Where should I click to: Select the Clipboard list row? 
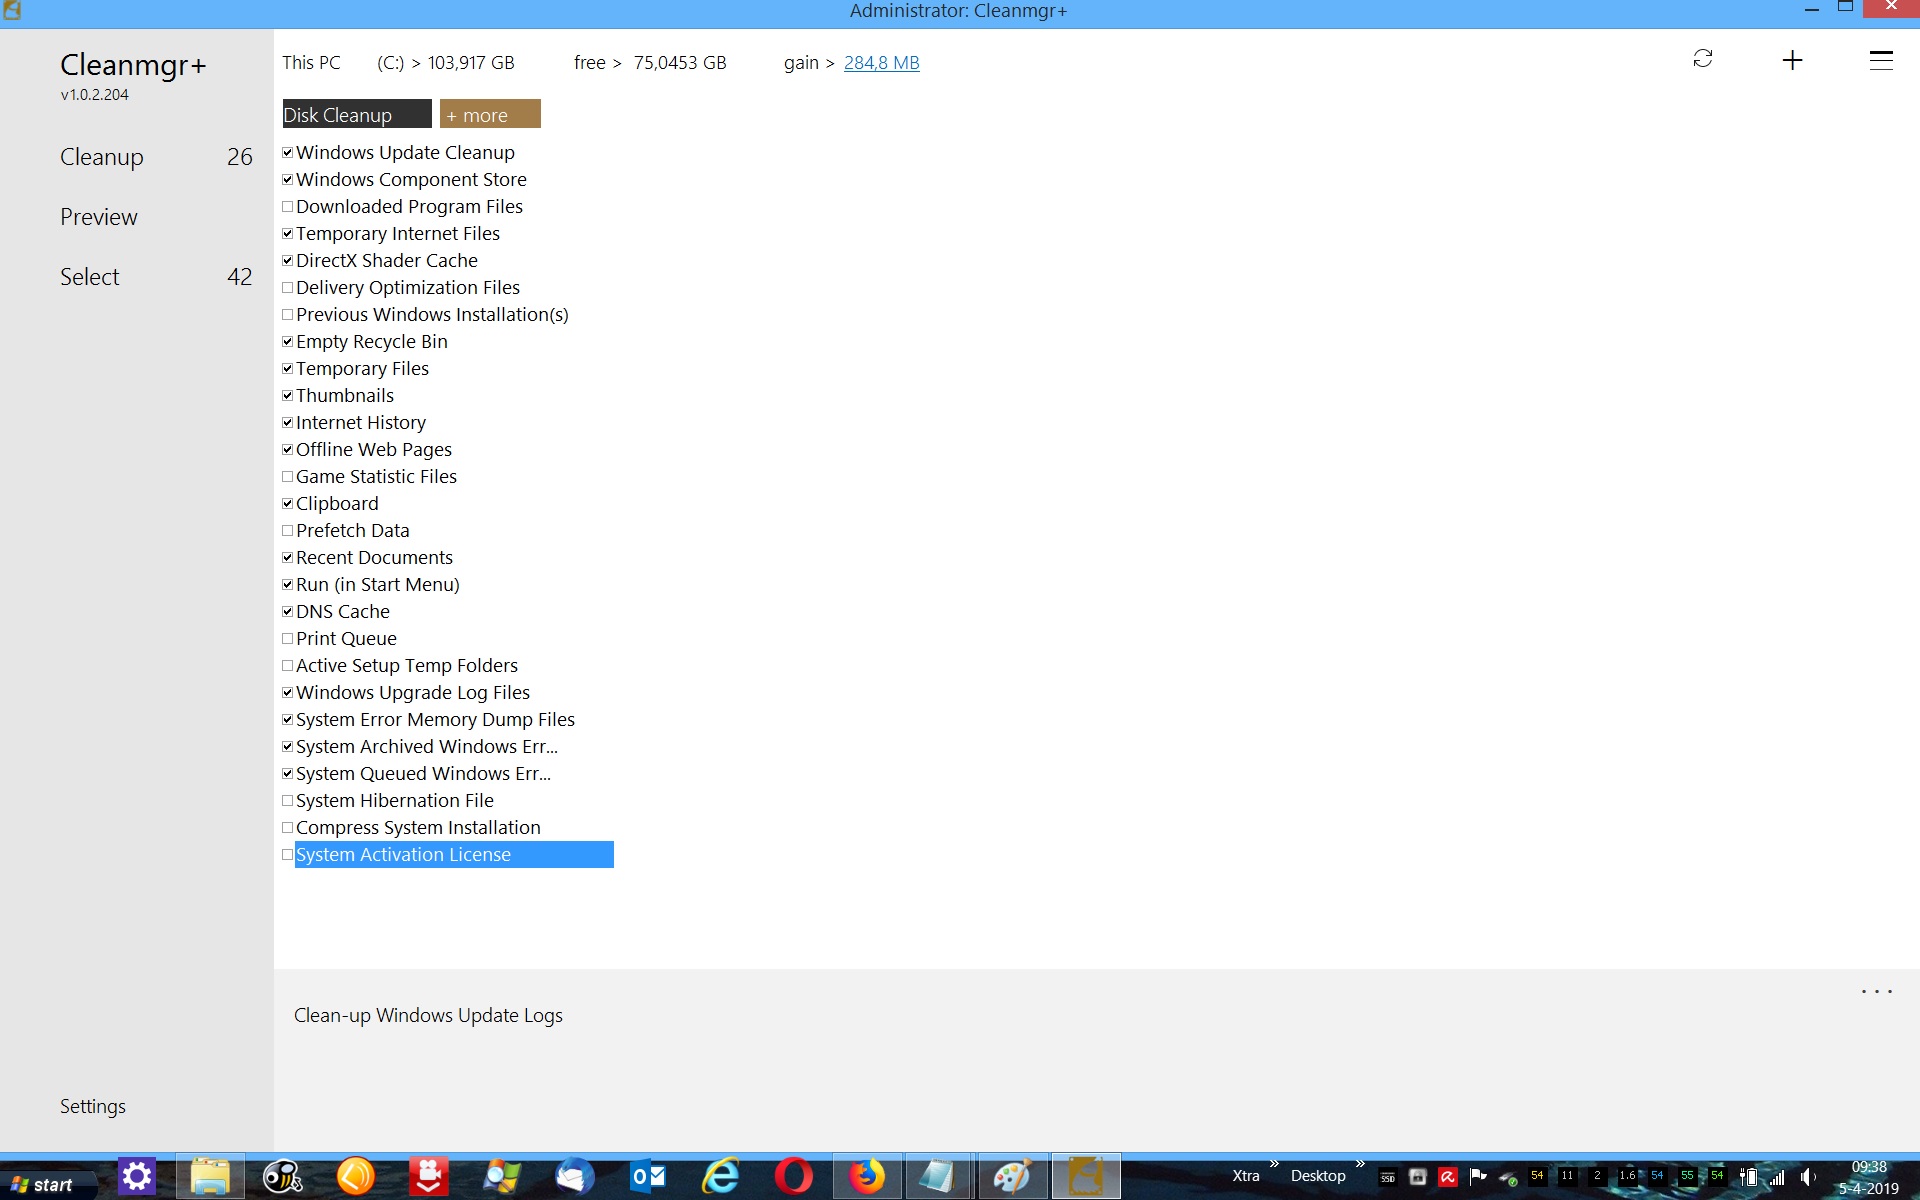(337, 504)
